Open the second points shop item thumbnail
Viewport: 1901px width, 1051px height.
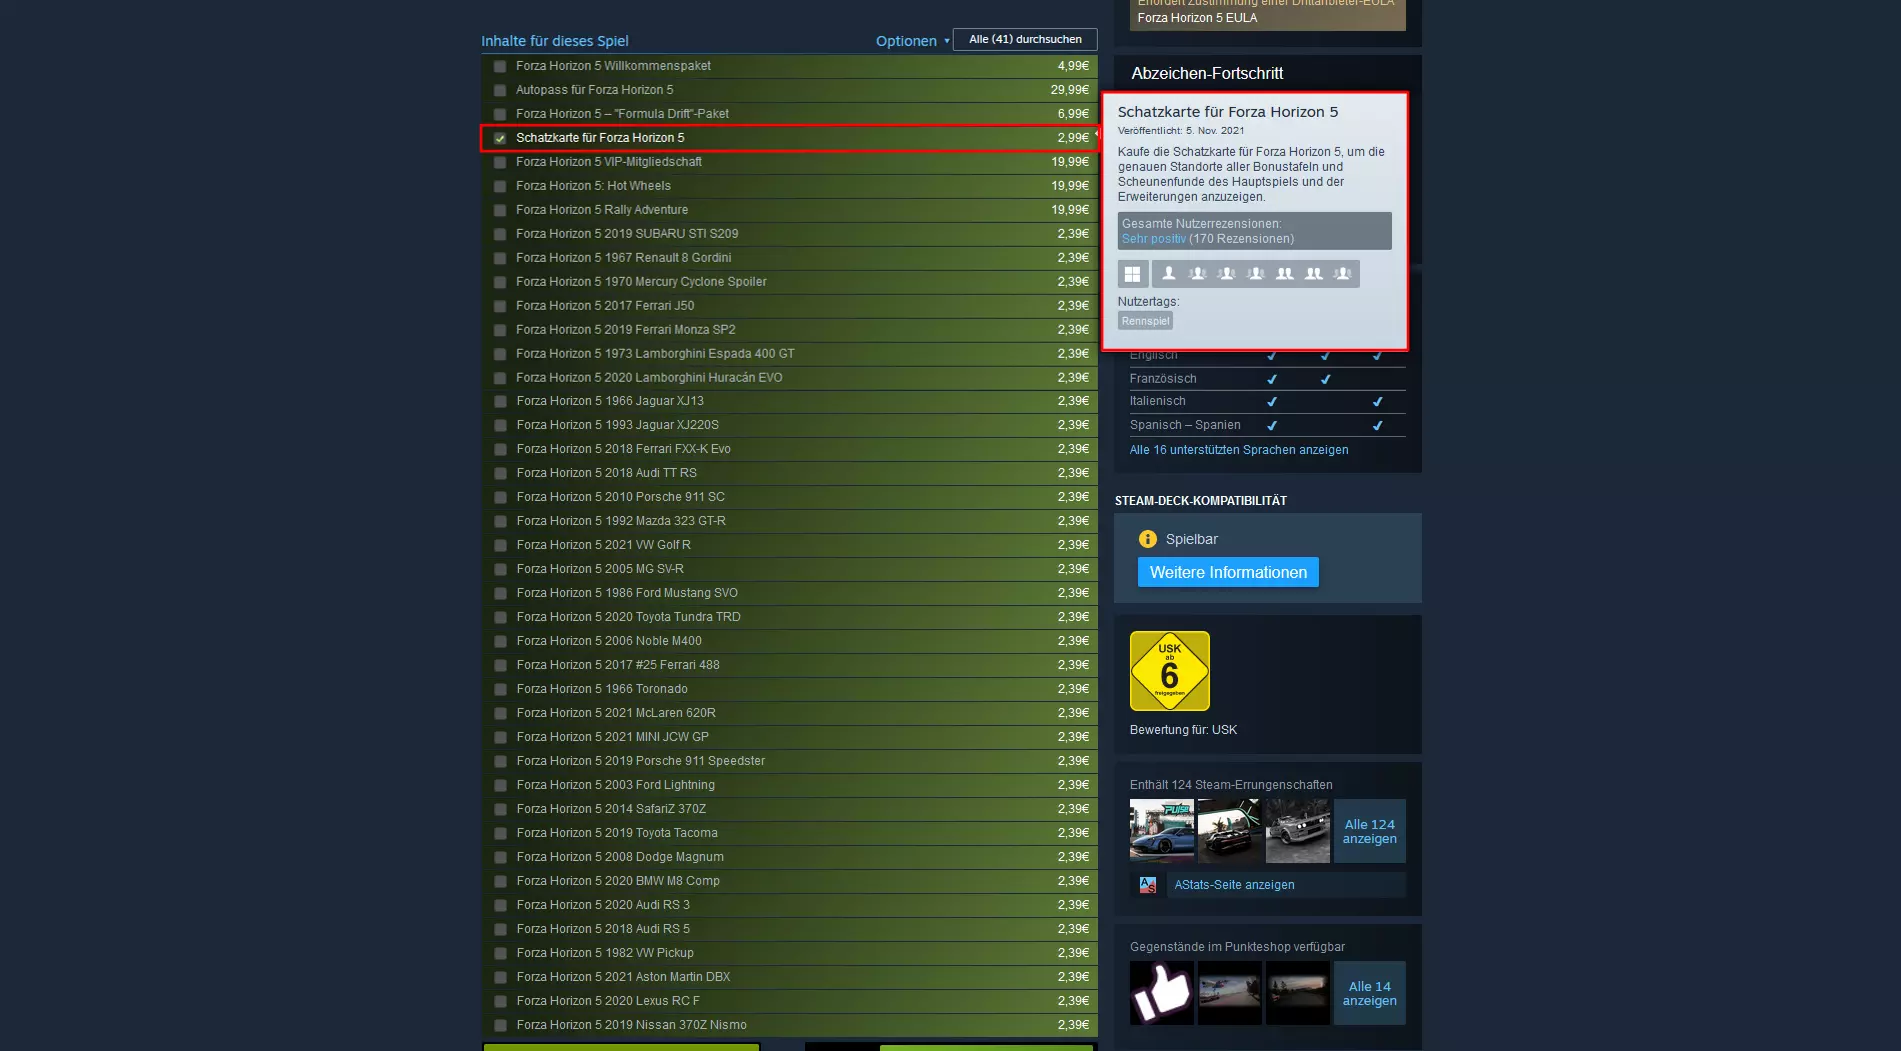(x=1230, y=993)
